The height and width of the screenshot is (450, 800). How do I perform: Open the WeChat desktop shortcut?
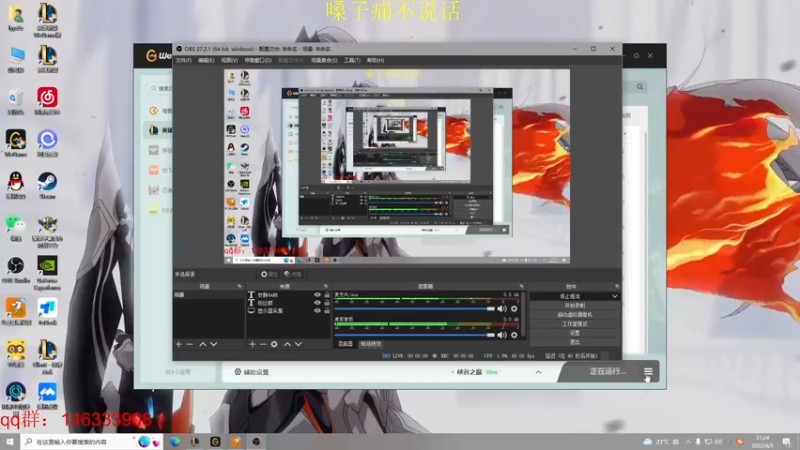pos(16,228)
